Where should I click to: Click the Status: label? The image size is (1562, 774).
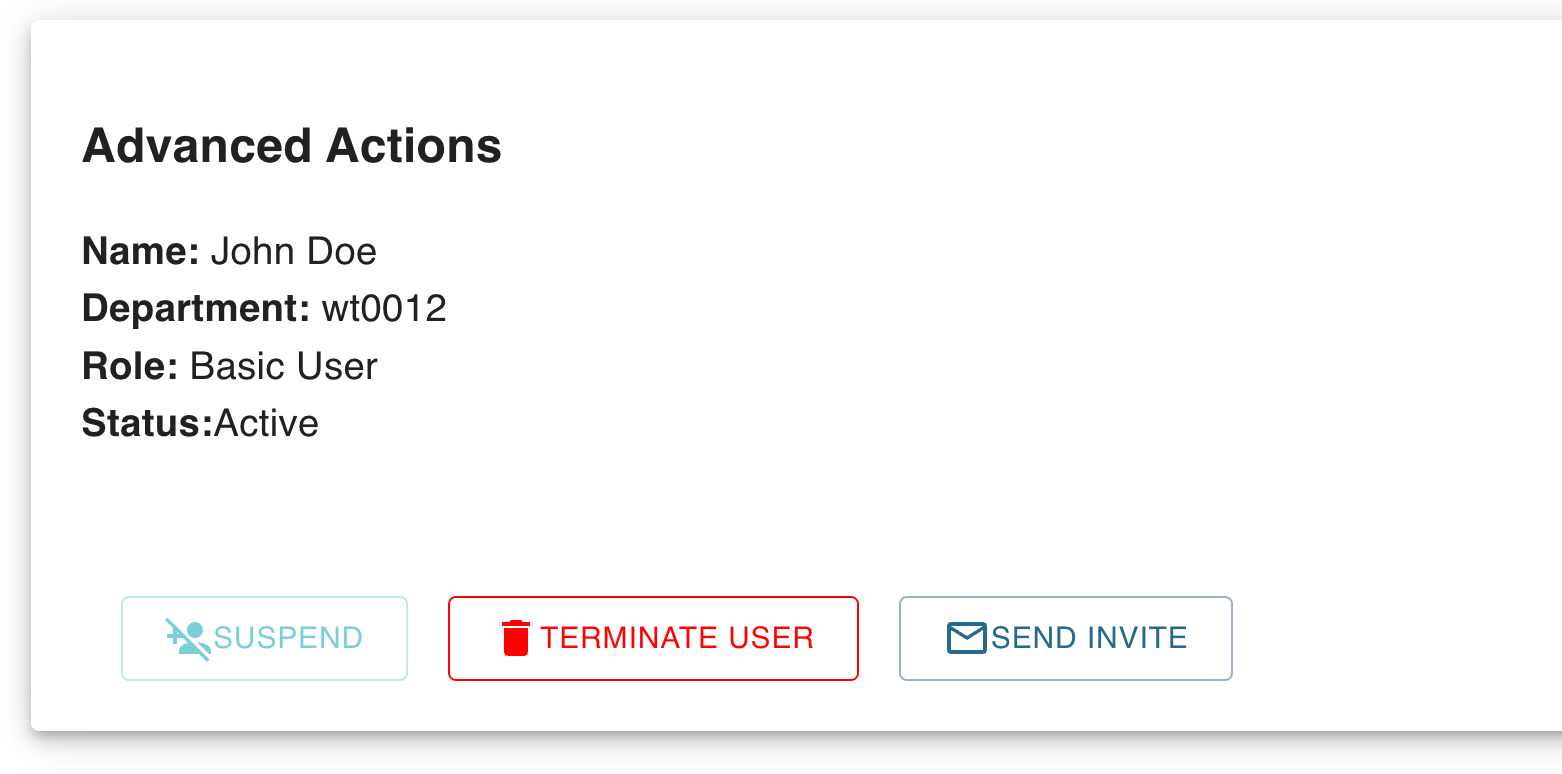pyautogui.click(x=146, y=423)
